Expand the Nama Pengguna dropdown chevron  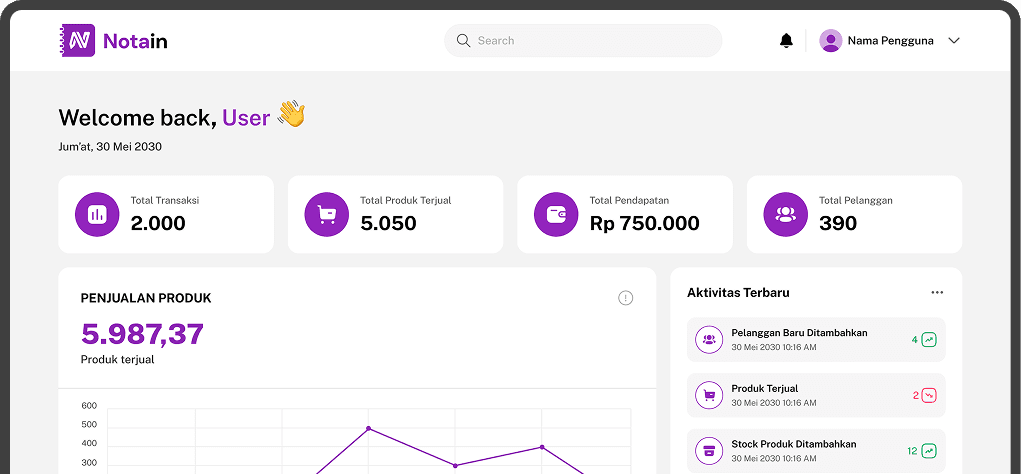(953, 41)
